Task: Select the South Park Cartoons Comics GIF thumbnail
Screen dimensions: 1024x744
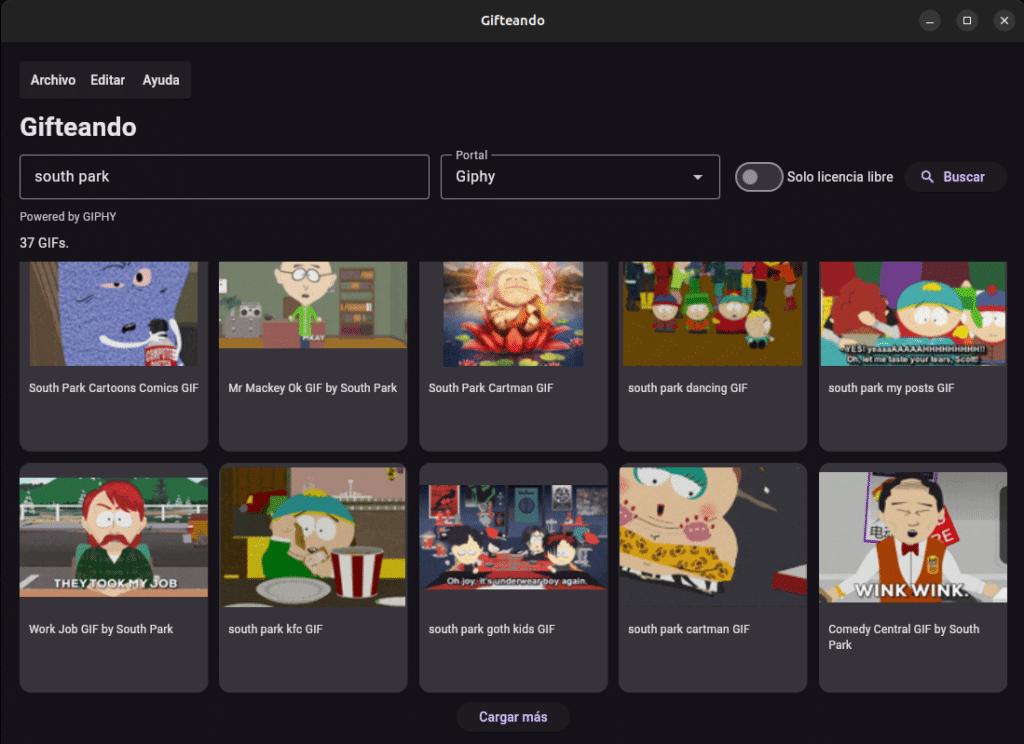Action: (x=114, y=314)
